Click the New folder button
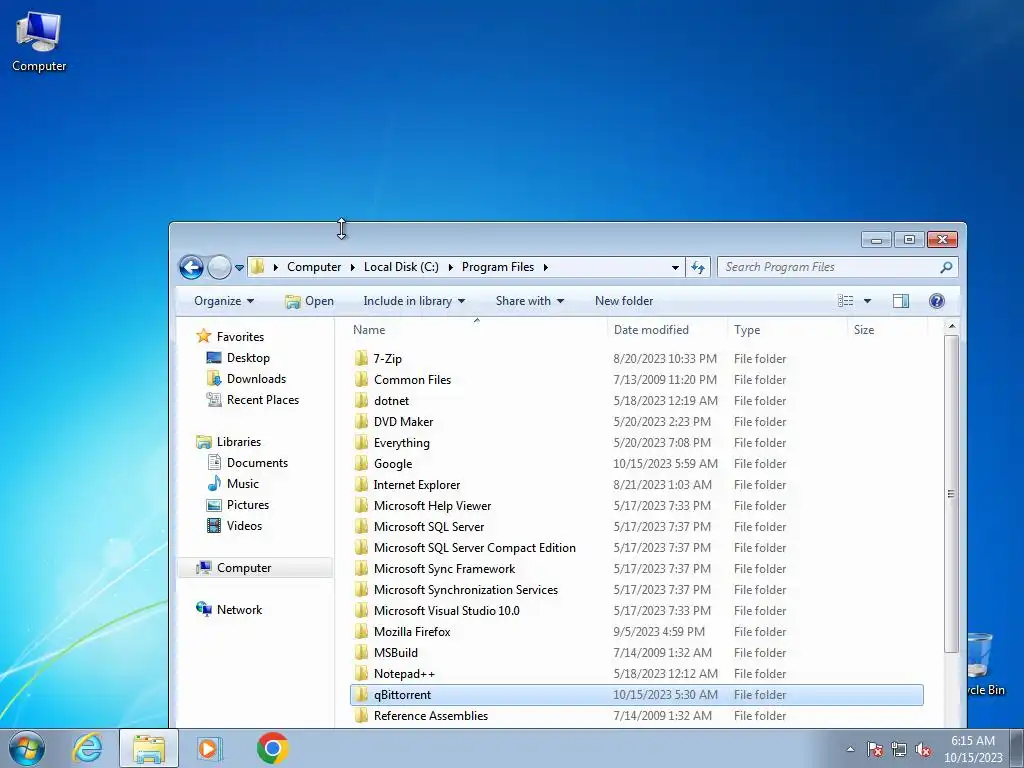 (x=624, y=301)
